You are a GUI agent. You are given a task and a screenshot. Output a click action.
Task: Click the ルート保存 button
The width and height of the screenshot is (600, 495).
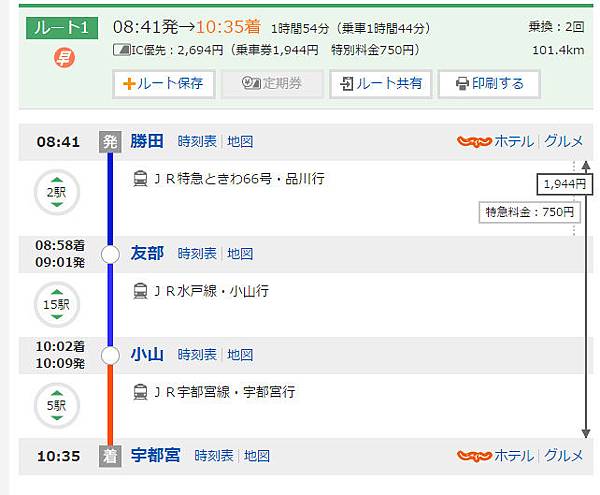[163, 84]
